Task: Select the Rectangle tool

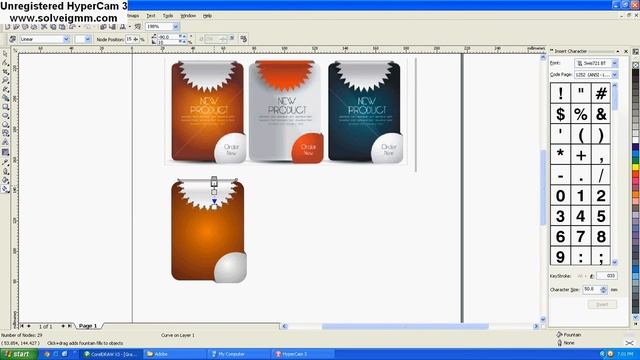Action: pyautogui.click(x=5, y=107)
